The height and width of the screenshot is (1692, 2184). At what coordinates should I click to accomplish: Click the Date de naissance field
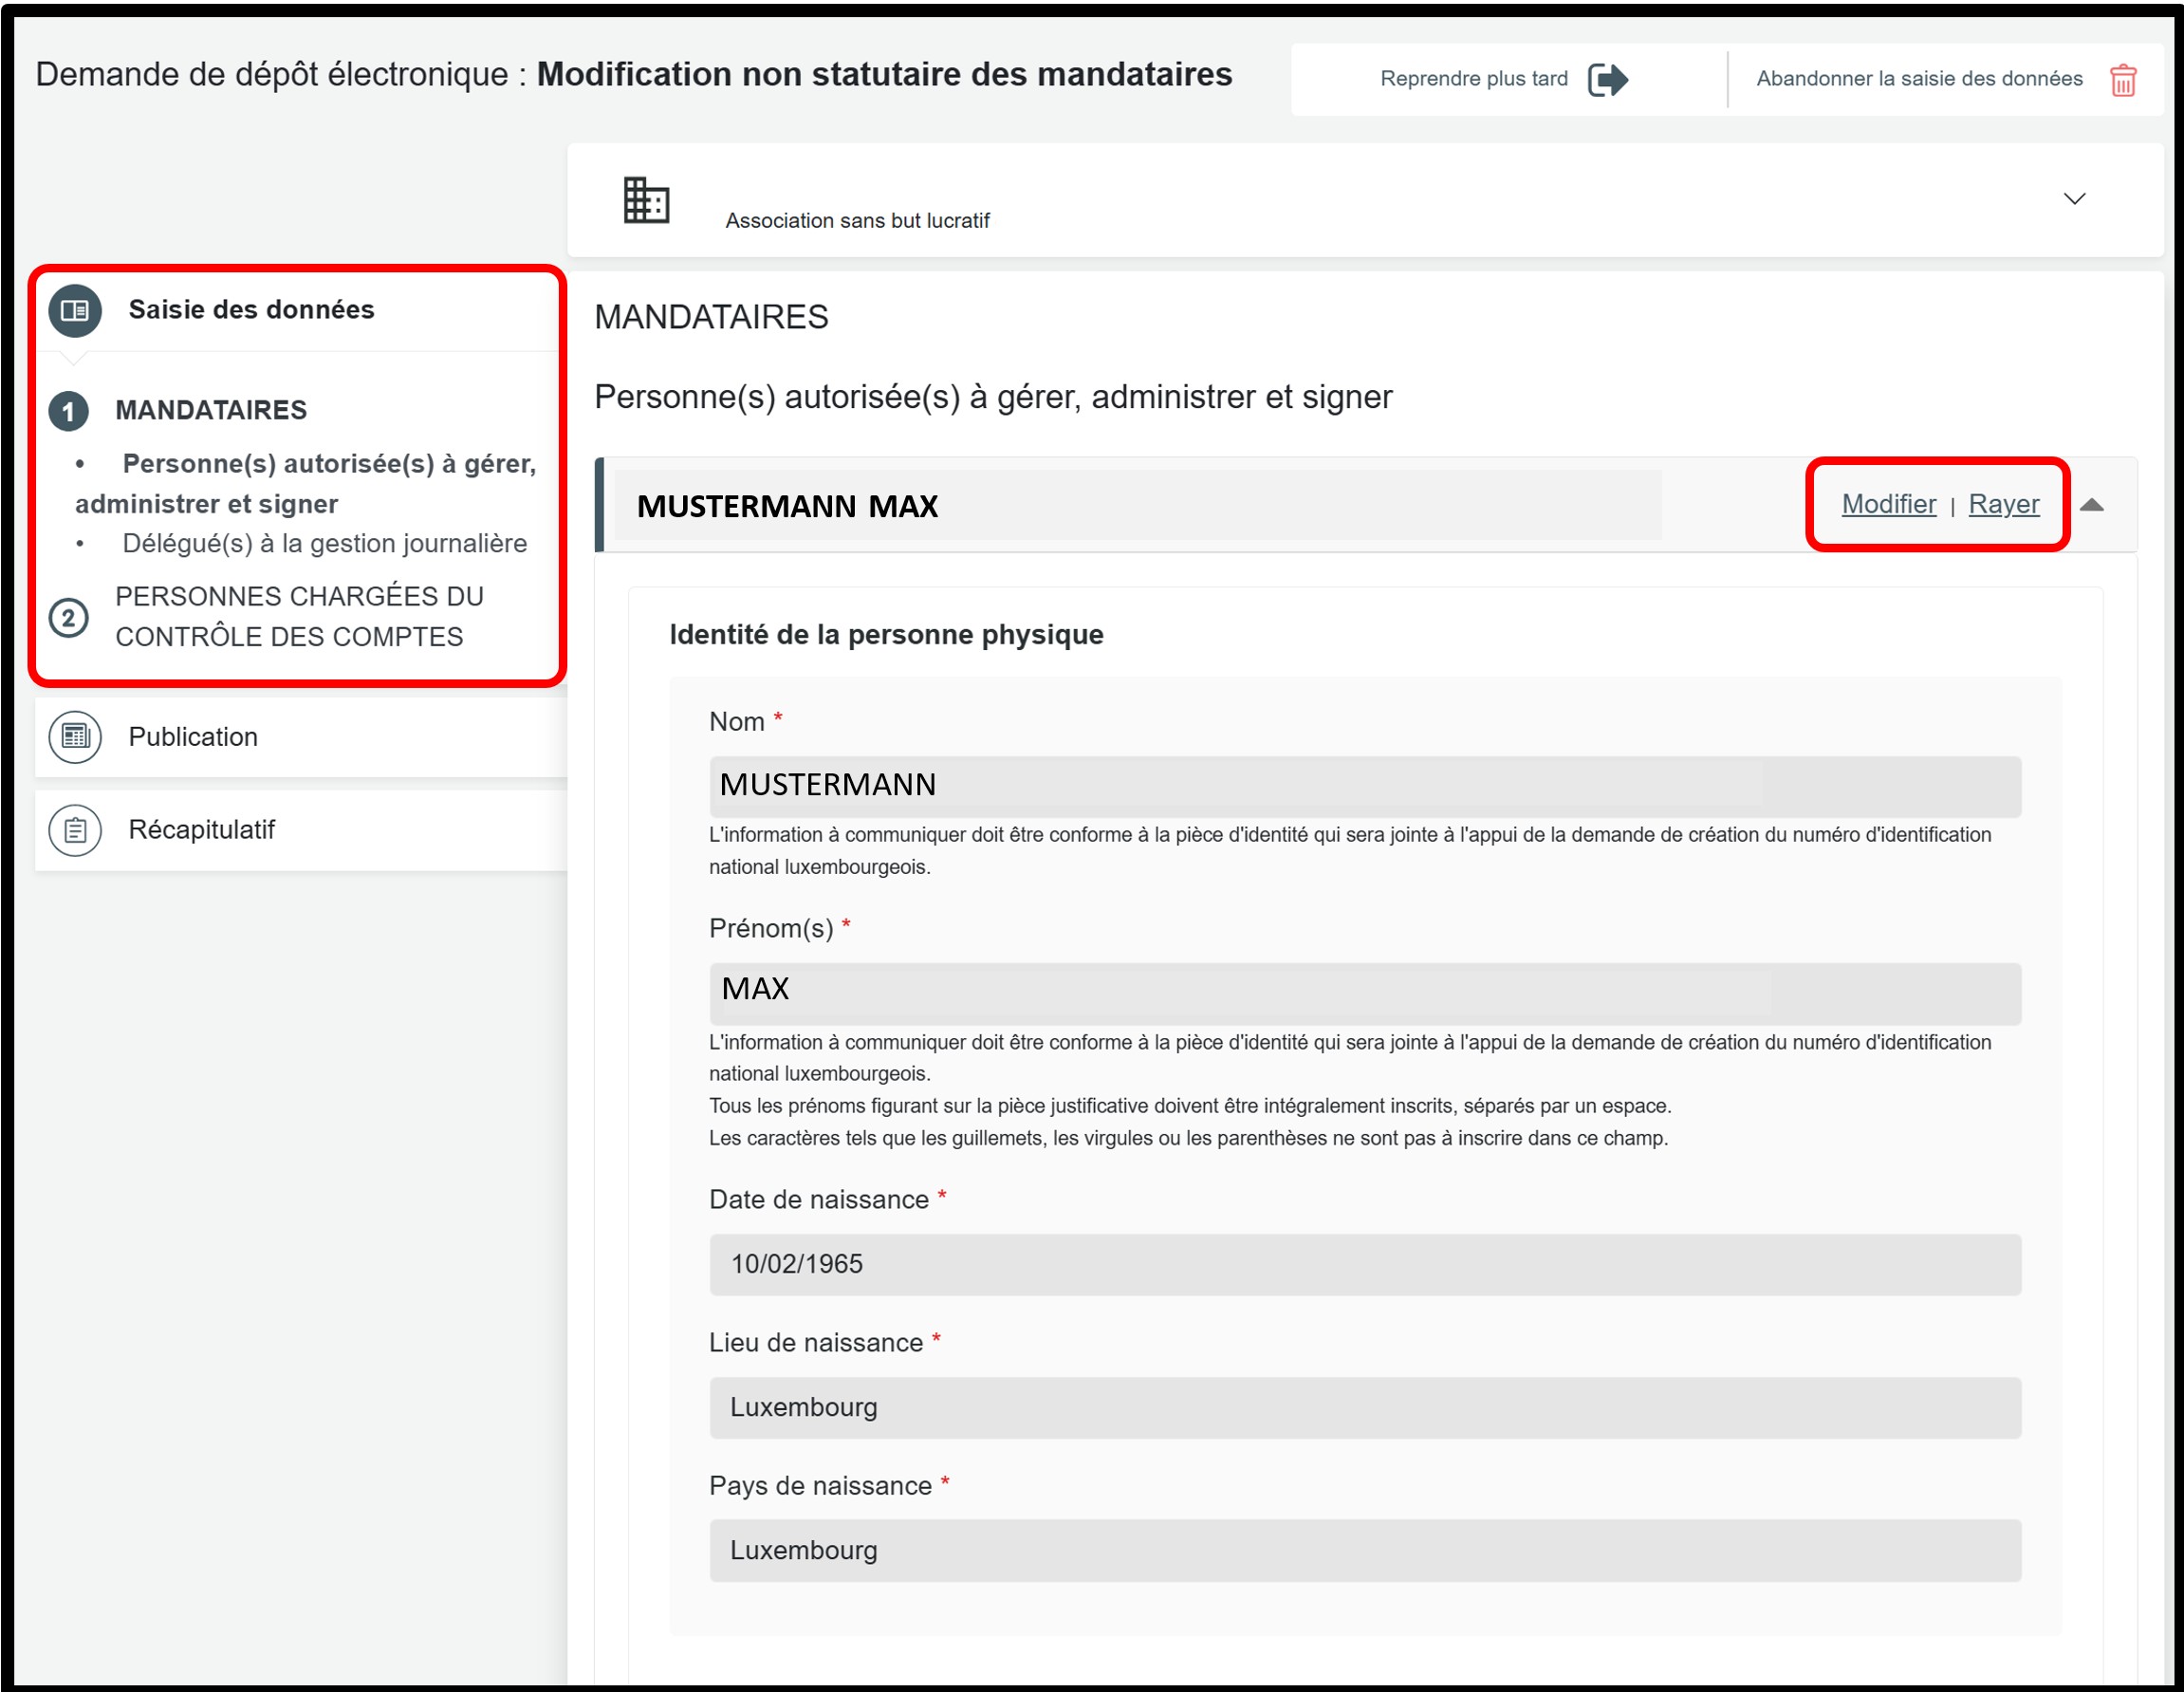(x=1364, y=1264)
